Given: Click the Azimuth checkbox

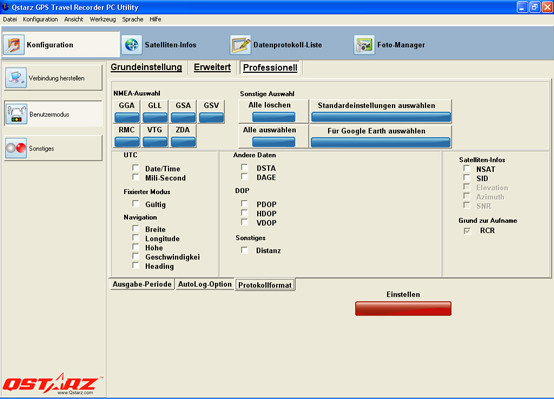Looking at the screenshot, I should 467,196.
